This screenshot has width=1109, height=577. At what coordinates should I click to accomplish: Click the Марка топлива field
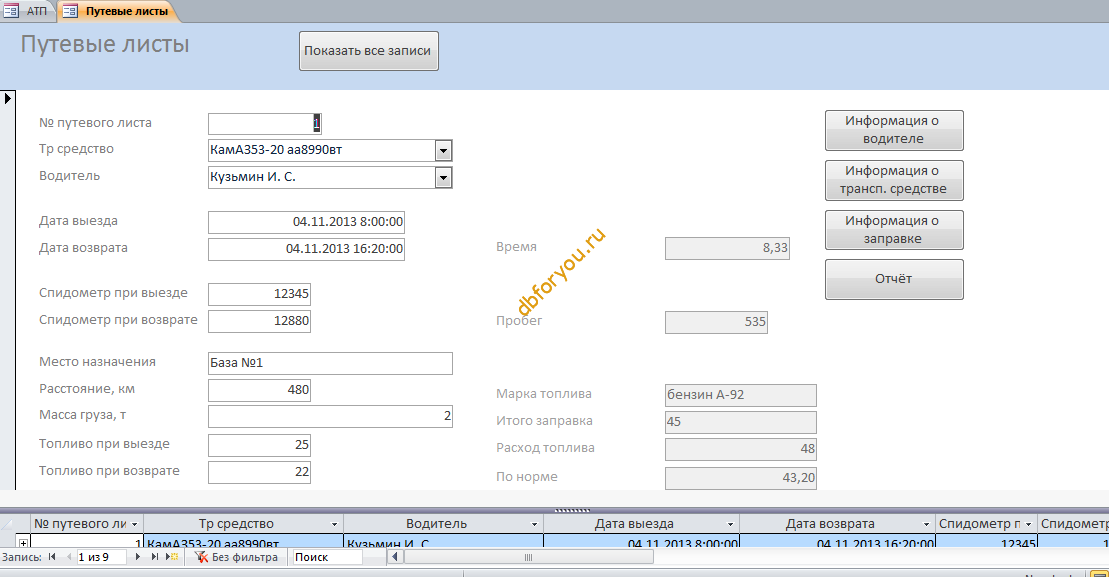pos(741,395)
